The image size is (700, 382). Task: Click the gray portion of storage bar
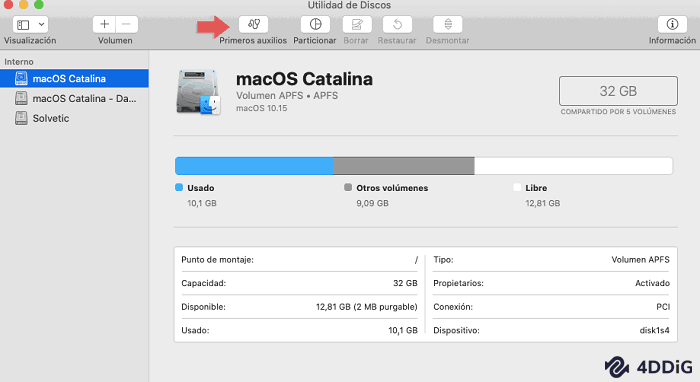pos(404,166)
